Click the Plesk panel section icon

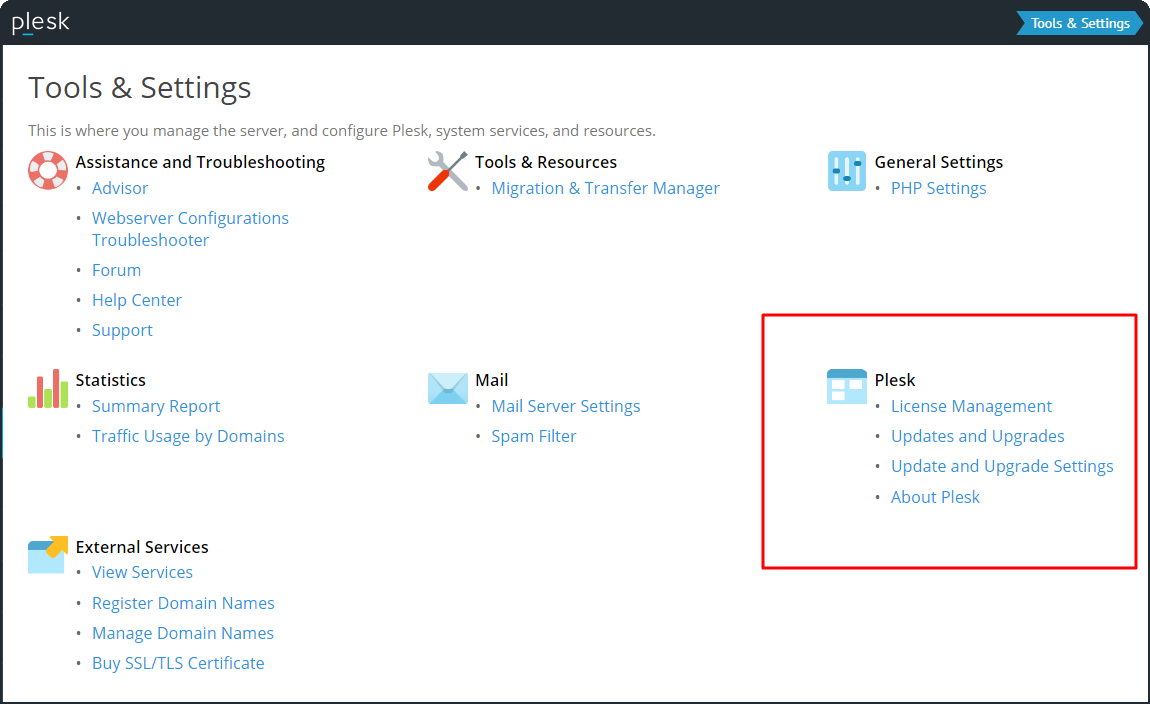click(847, 386)
